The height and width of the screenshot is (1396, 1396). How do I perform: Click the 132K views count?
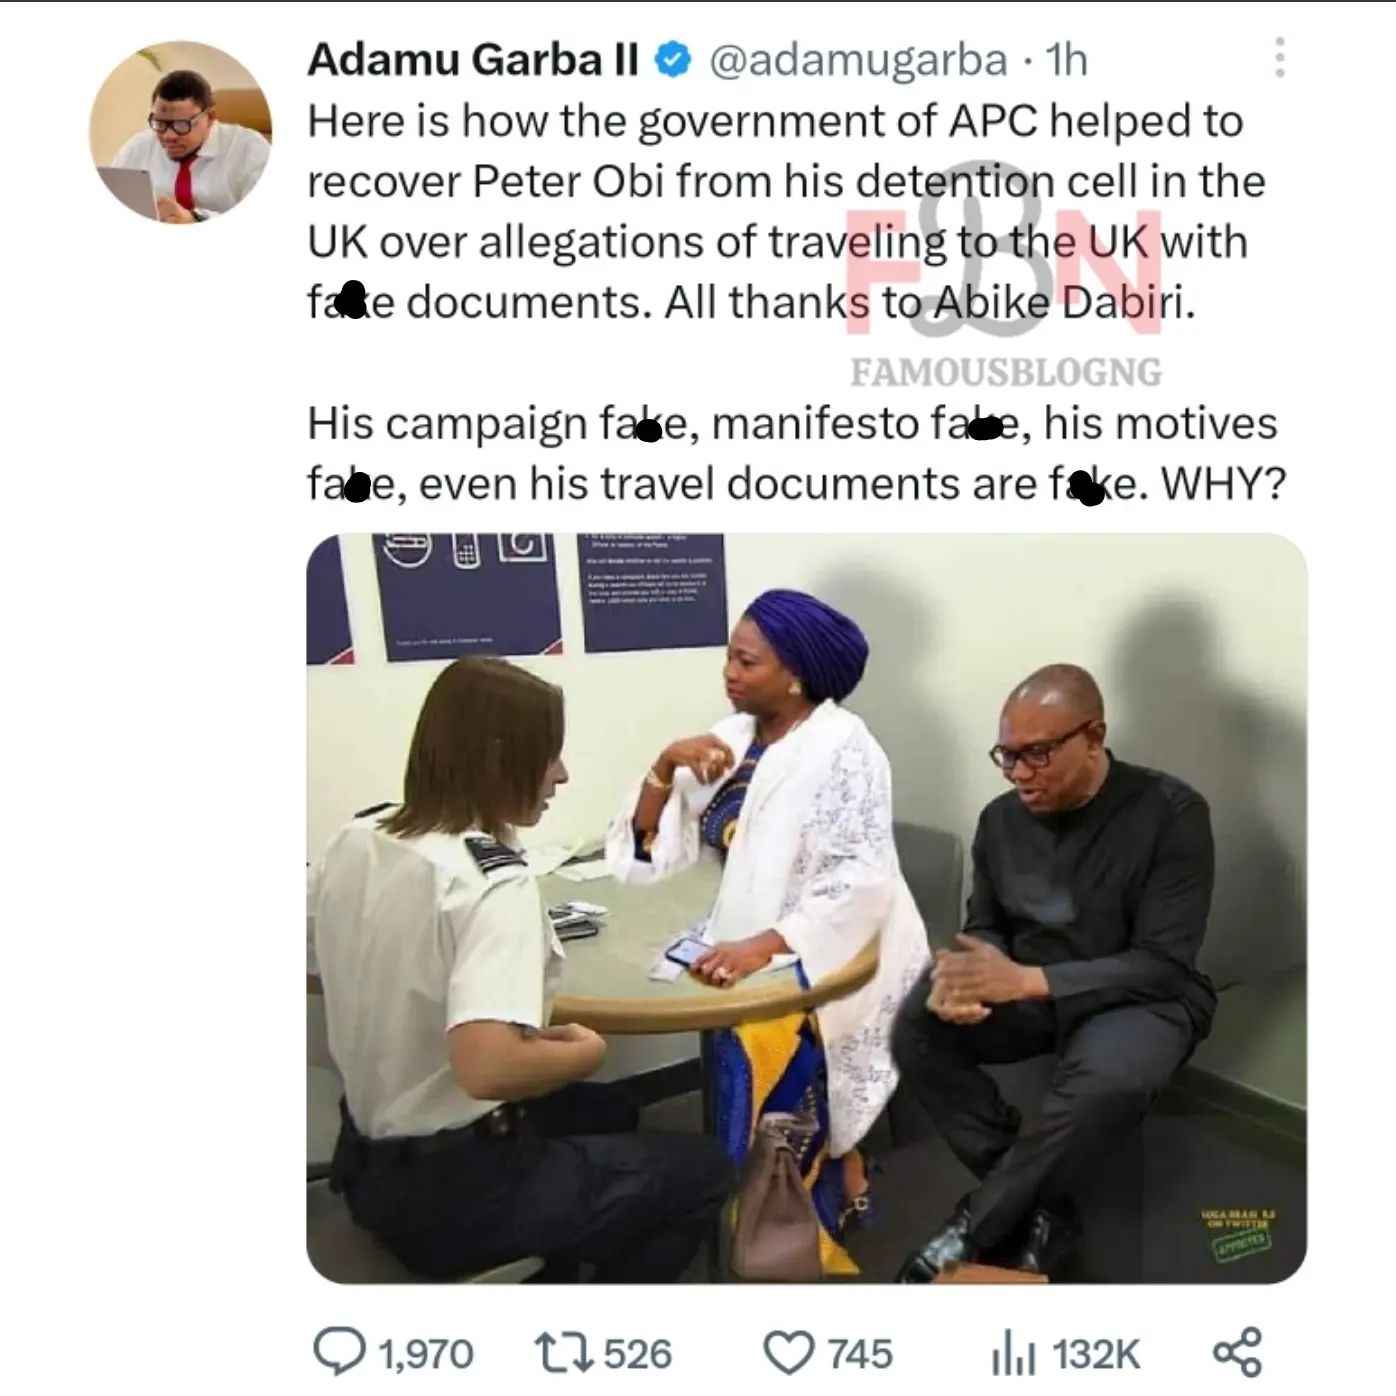(1096, 1355)
